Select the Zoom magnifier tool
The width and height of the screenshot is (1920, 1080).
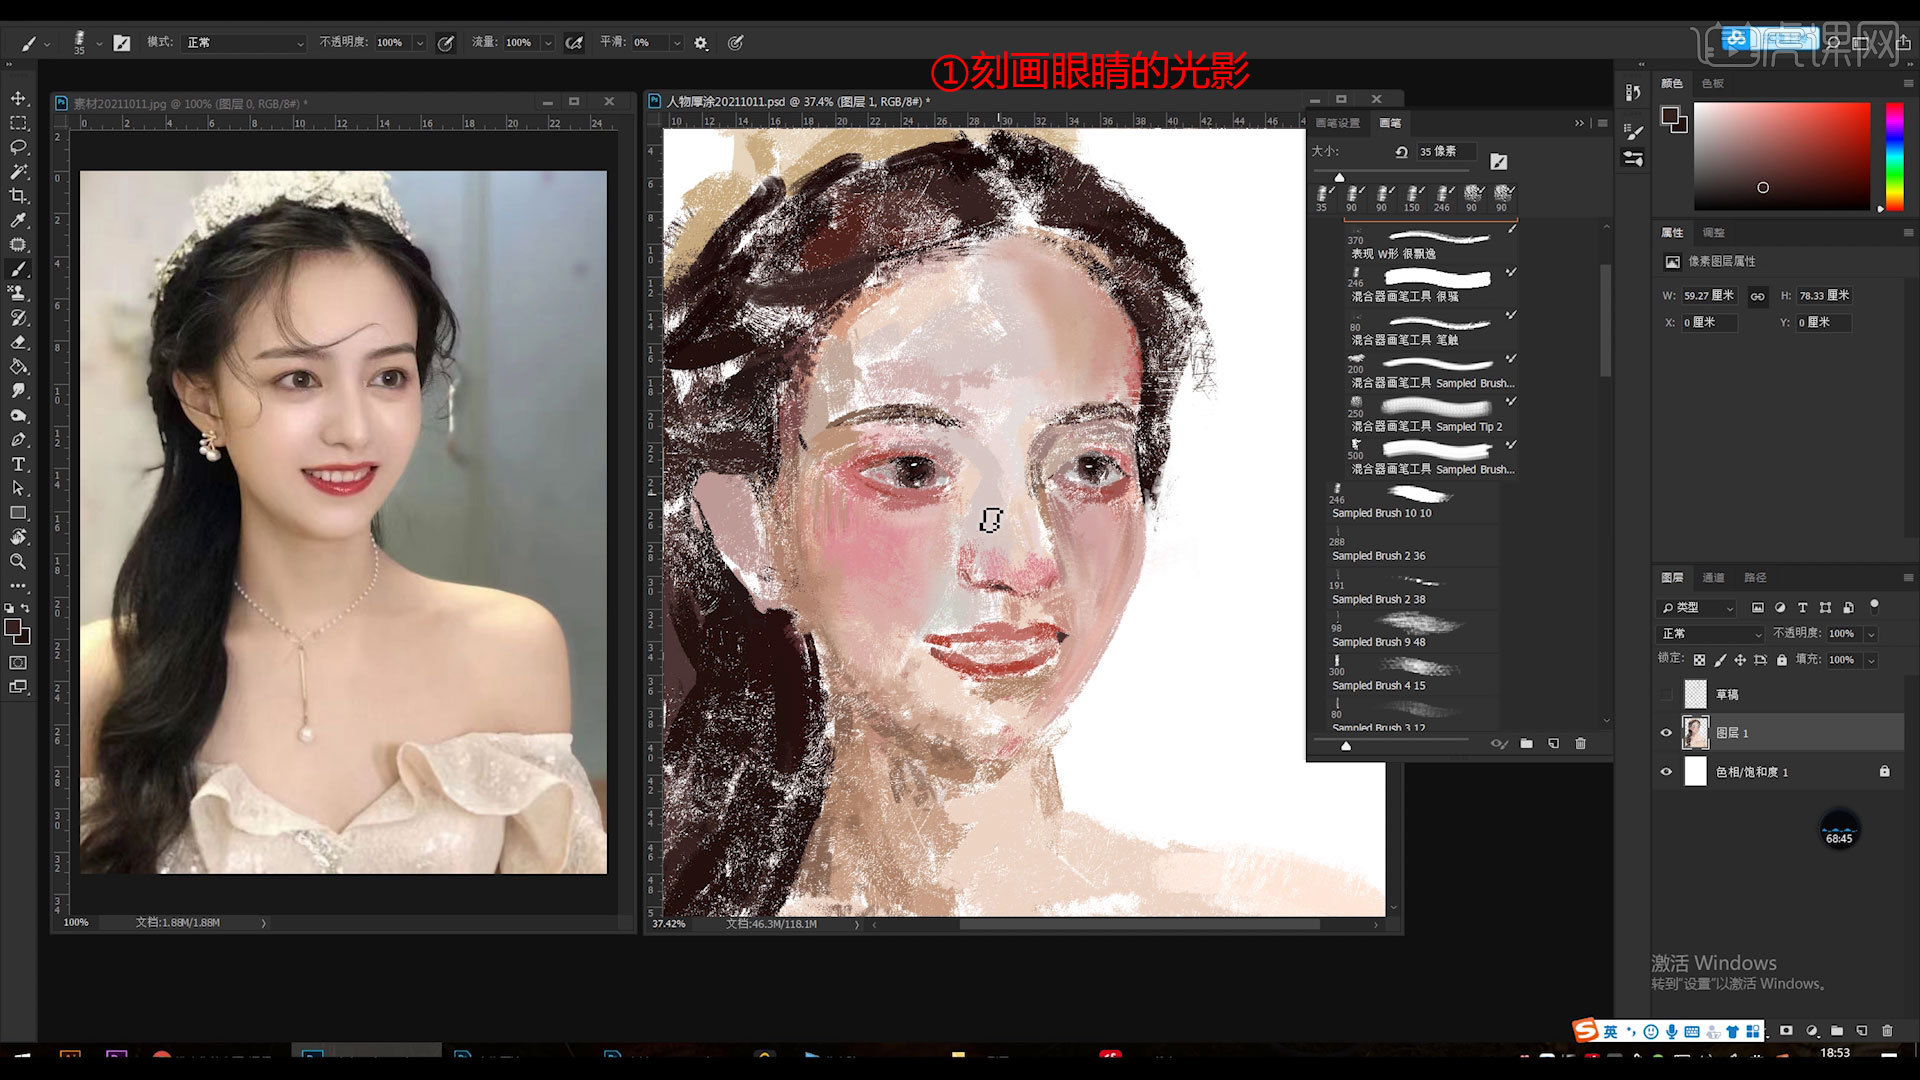pyautogui.click(x=18, y=562)
